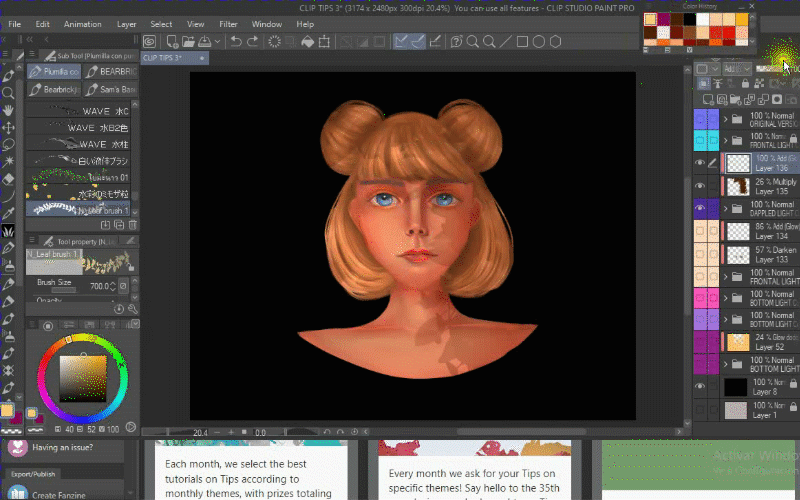This screenshot has height=500, width=800.
Task: Pick the Eraser tool in toolbar
Action: point(9,179)
